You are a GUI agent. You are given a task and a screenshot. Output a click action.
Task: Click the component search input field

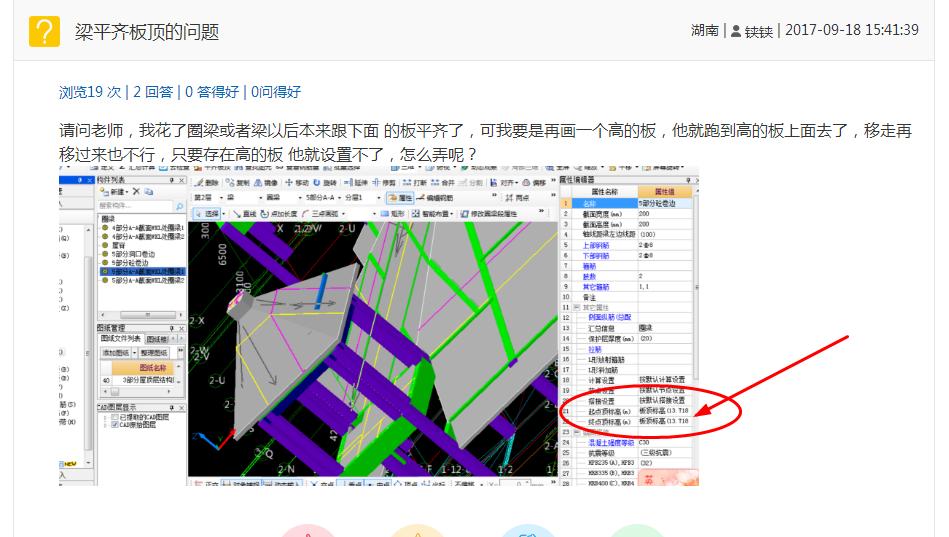(x=136, y=206)
